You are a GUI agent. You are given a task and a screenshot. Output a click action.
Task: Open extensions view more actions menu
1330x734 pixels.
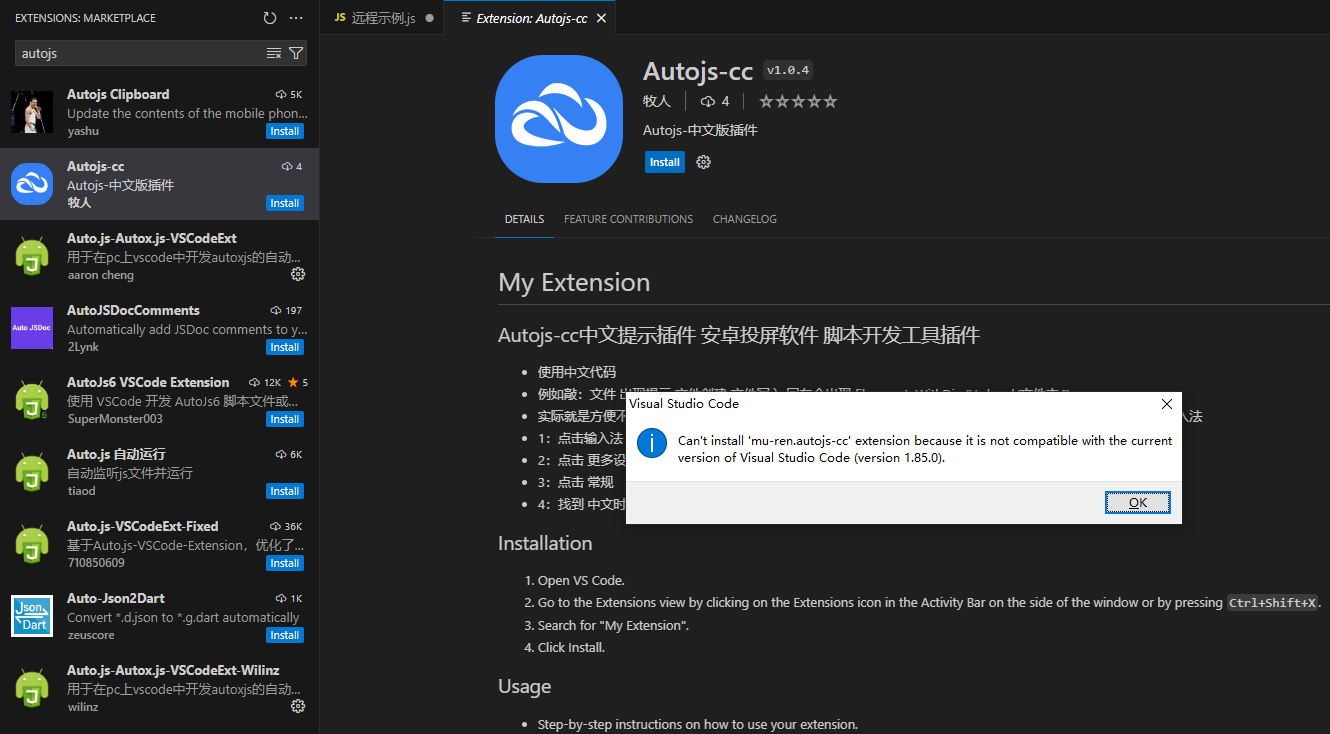point(296,18)
